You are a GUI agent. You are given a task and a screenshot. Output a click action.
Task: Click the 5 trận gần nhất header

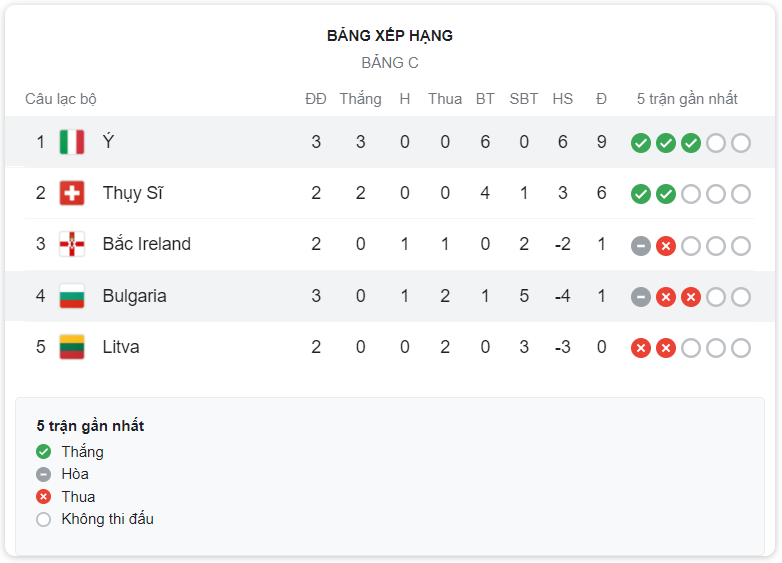(x=687, y=99)
